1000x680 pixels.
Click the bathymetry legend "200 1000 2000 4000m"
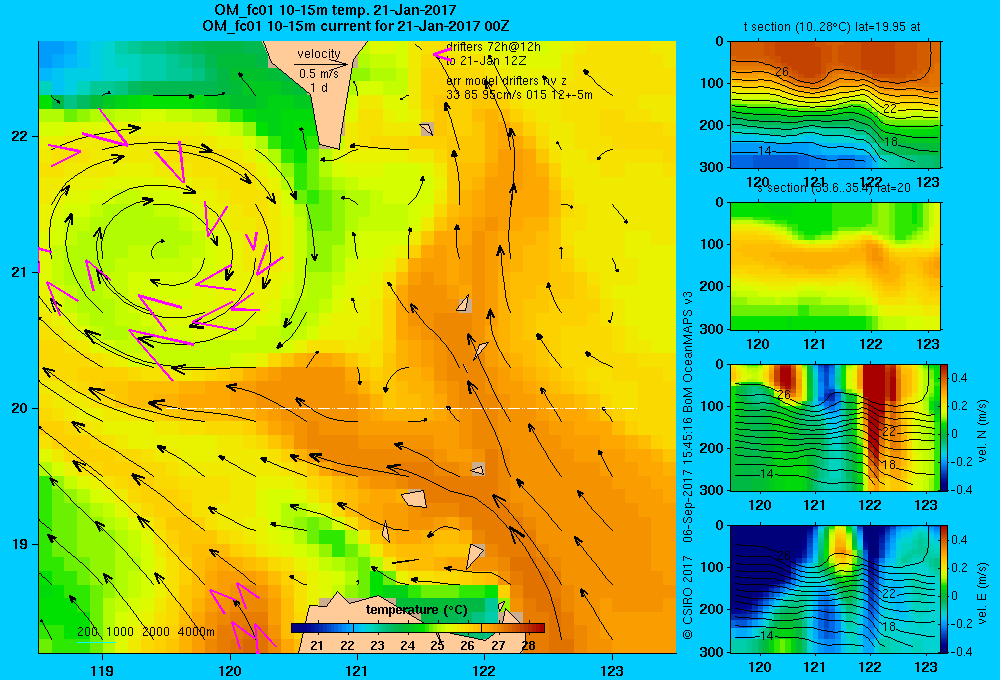[x=146, y=632]
